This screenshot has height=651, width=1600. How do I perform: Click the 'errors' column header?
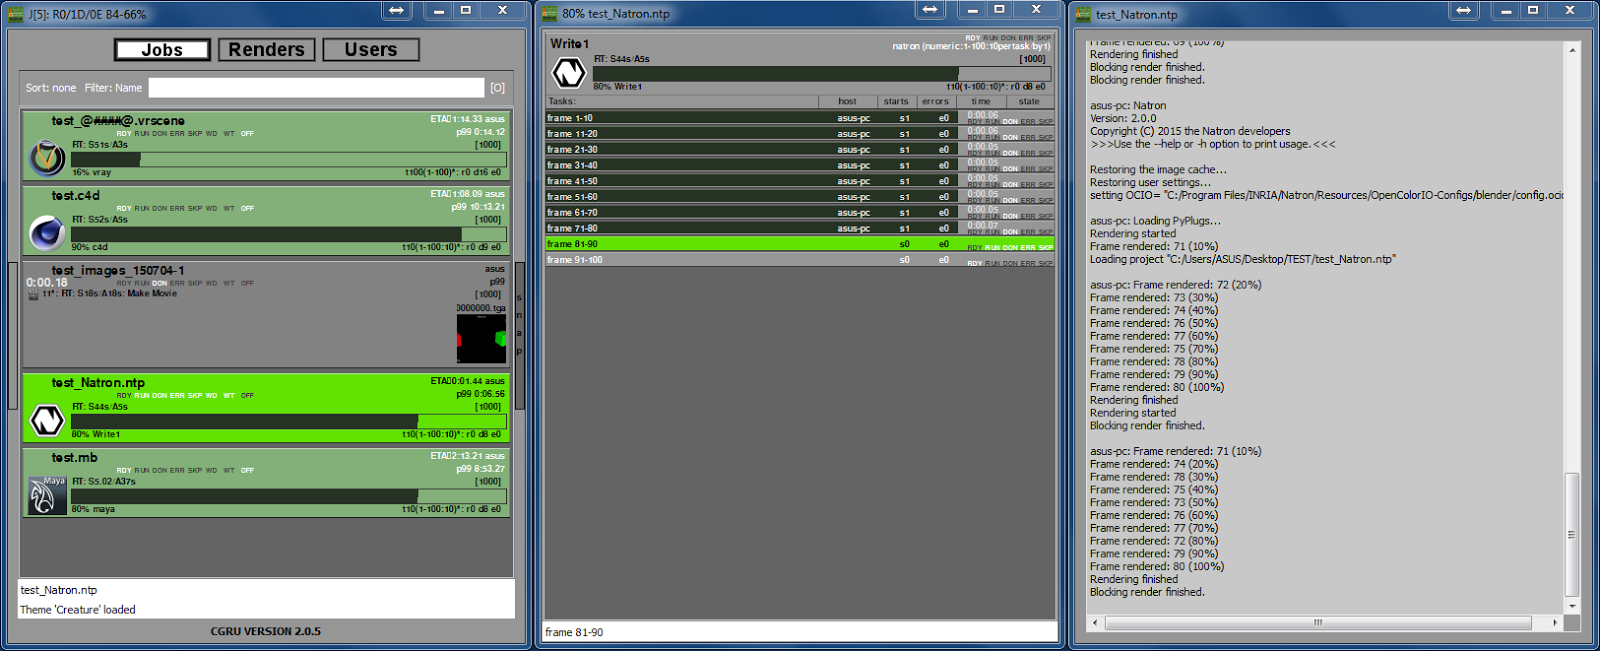coord(935,101)
